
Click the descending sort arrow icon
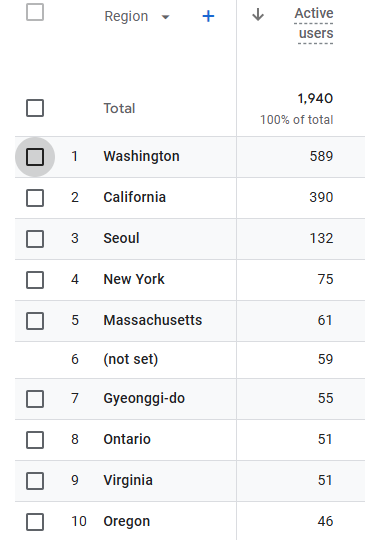click(258, 15)
